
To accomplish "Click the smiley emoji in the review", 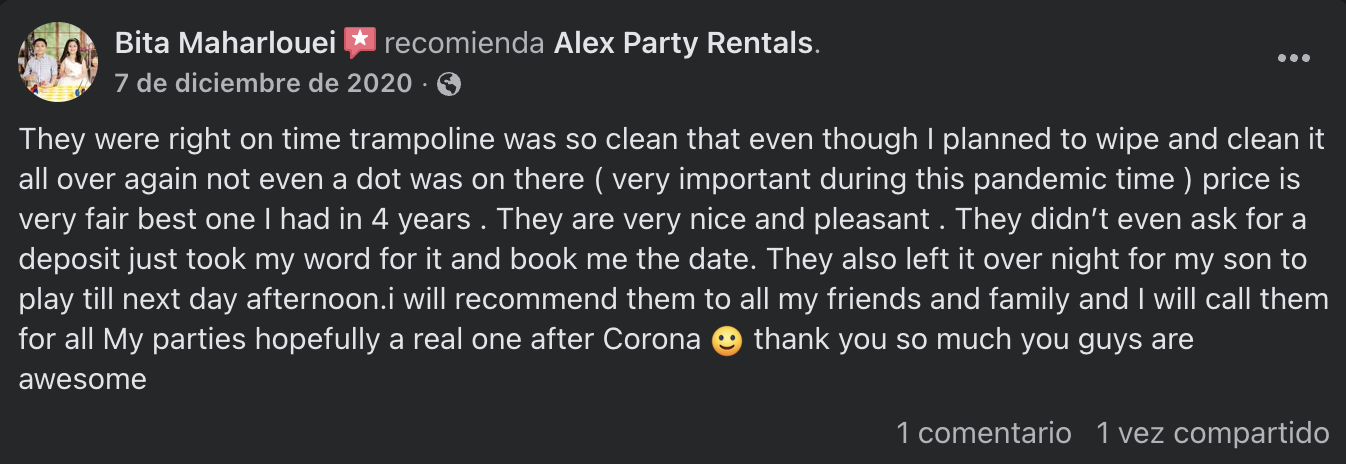I will click(x=726, y=340).
